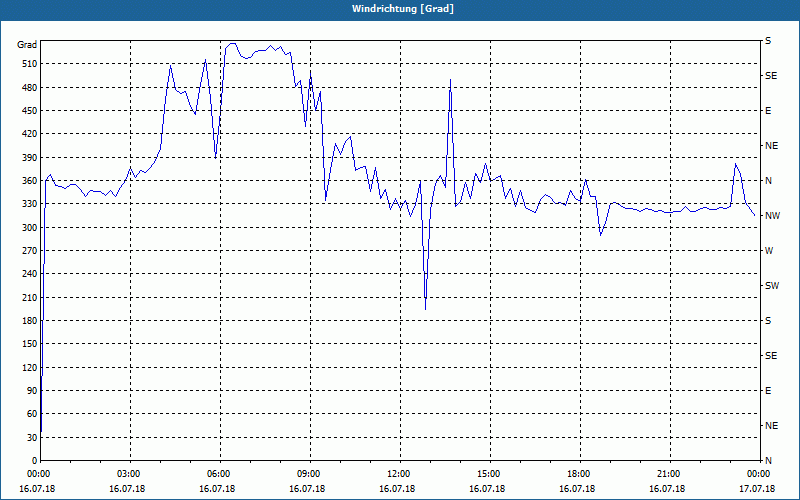Click the NW compass label
800x500 pixels.
[x=772, y=216]
